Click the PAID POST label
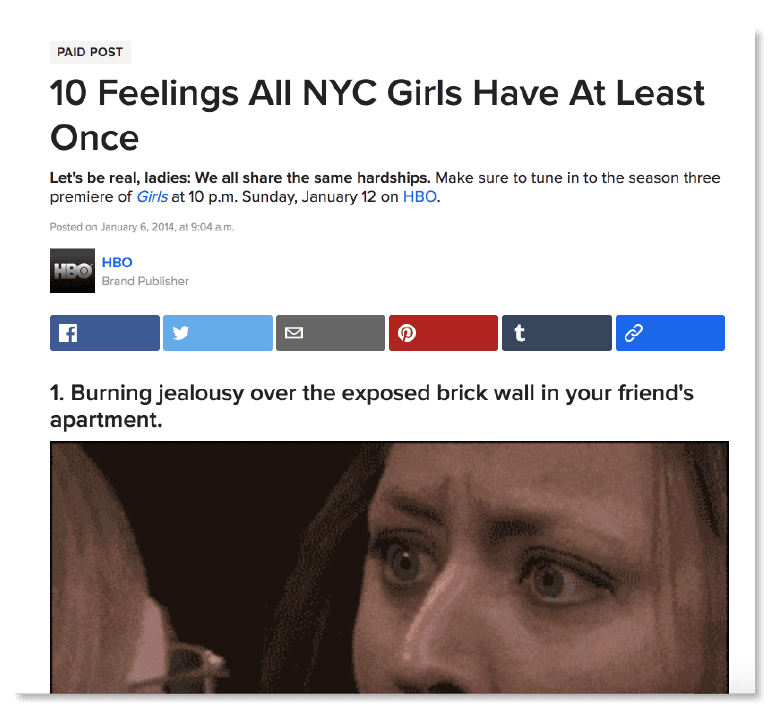Image resolution: width=770 pixels, height=723 pixels. pos(90,52)
